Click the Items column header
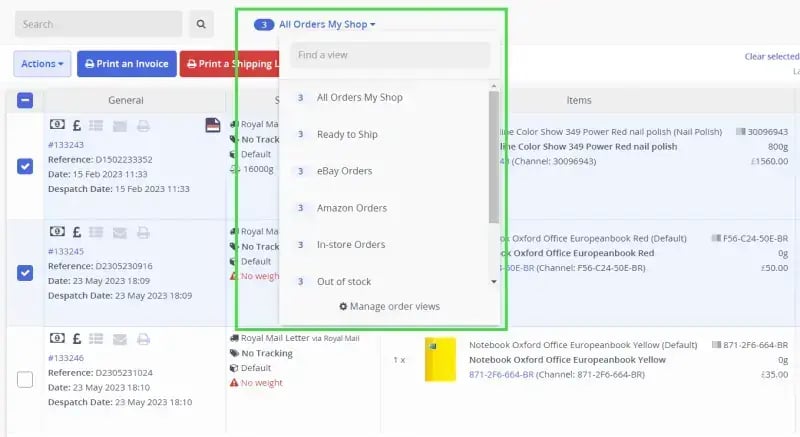This screenshot has width=800, height=437. pos(579,100)
